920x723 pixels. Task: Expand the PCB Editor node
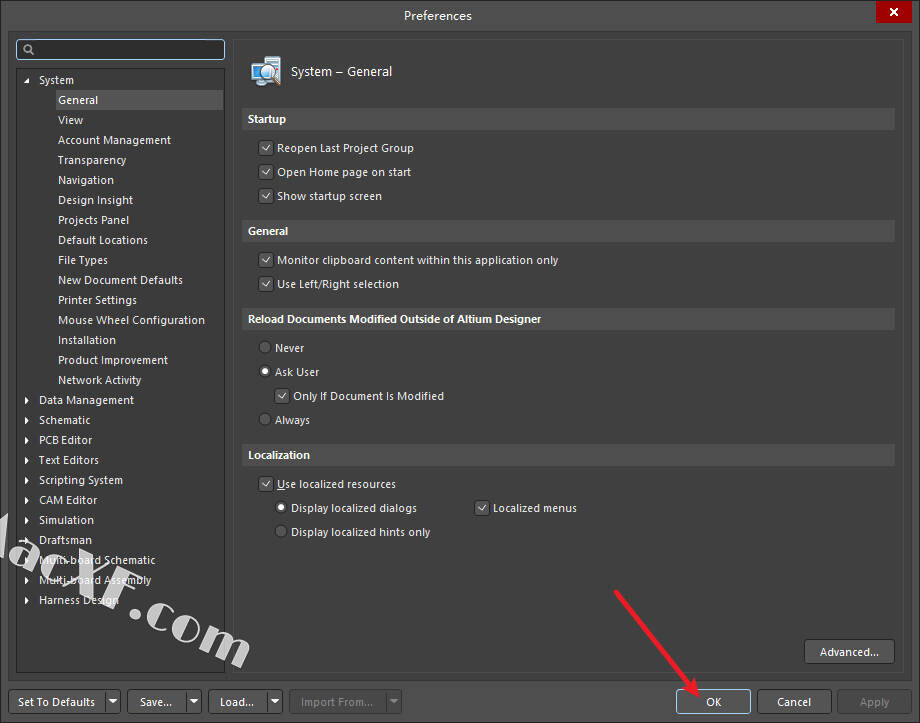(x=26, y=440)
